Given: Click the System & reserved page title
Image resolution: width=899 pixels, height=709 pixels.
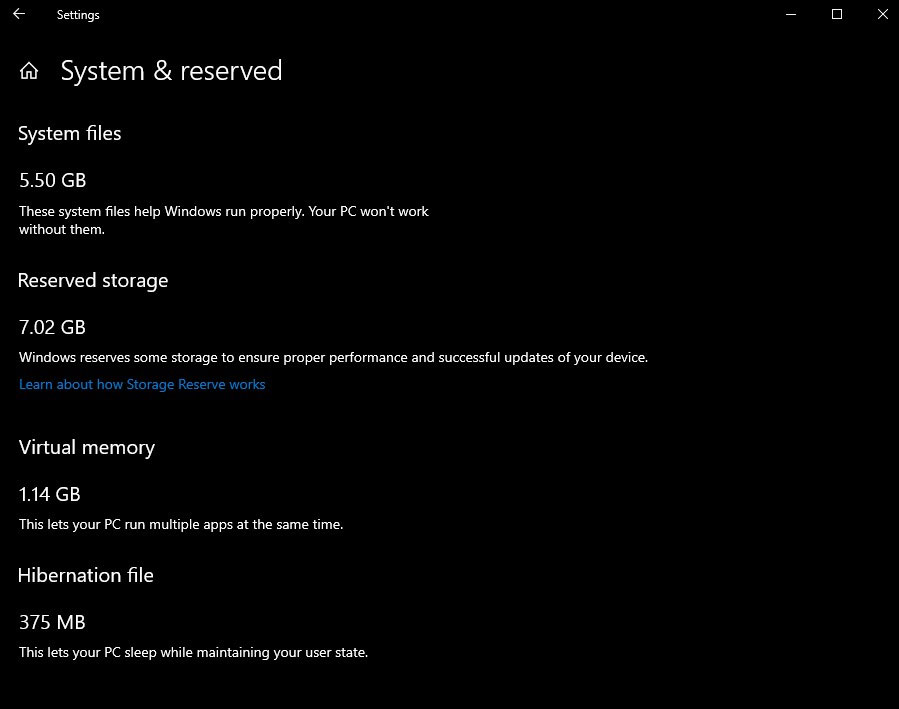Looking at the screenshot, I should (171, 70).
